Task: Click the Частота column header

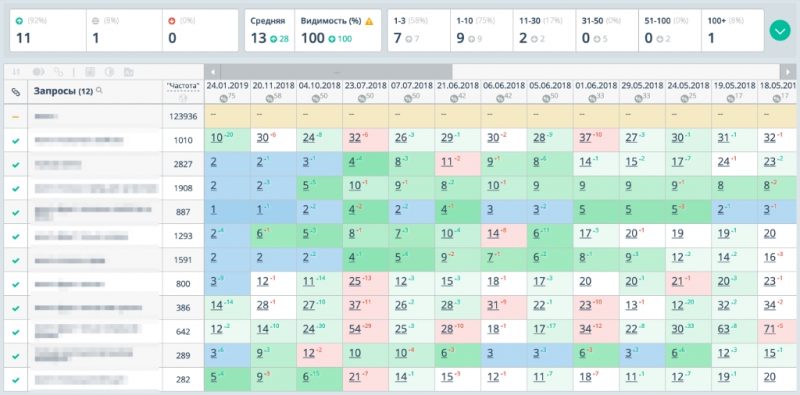Action: 183,86
